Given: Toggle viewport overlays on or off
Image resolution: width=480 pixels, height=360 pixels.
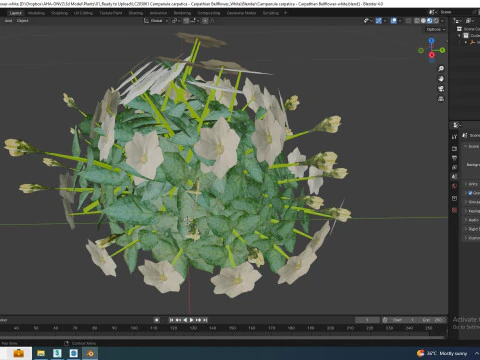Looking at the screenshot, I should (x=394, y=21).
